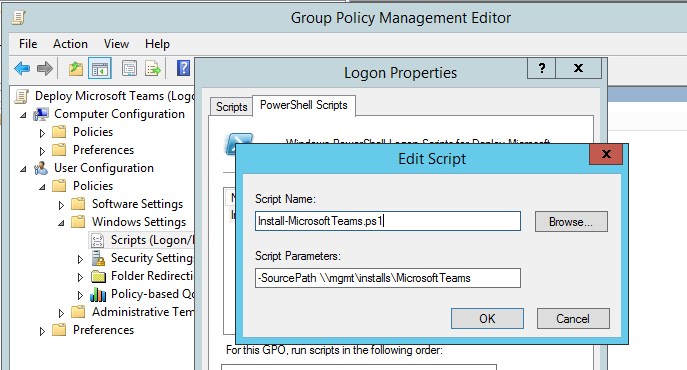Expand Preferences under User Configuration
The height and width of the screenshot is (370, 687).
point(42,331)
